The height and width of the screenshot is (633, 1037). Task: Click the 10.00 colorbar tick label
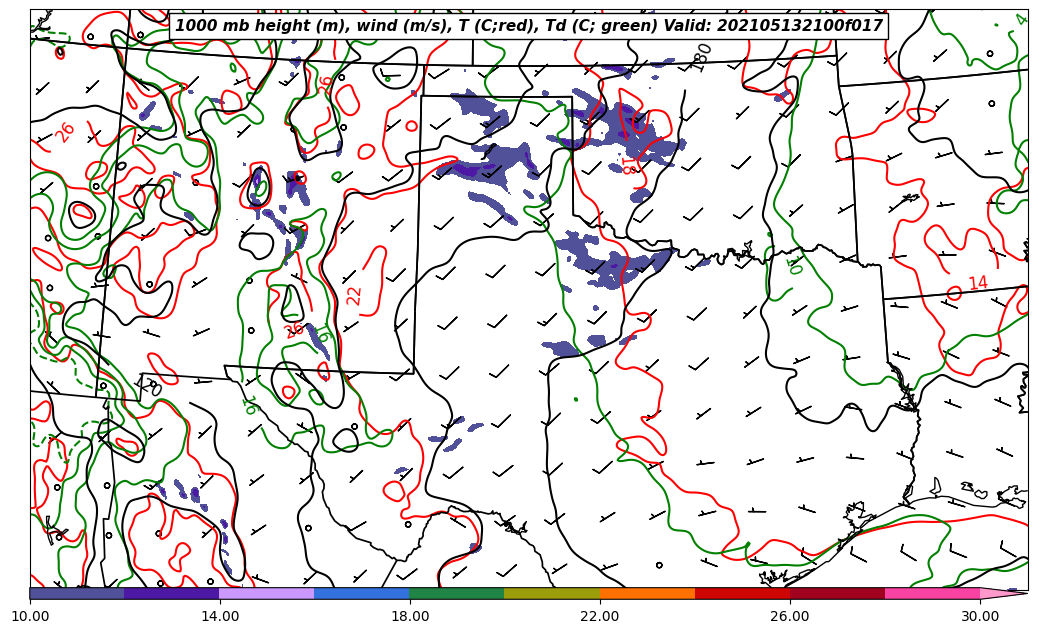[x=30, y=616]
